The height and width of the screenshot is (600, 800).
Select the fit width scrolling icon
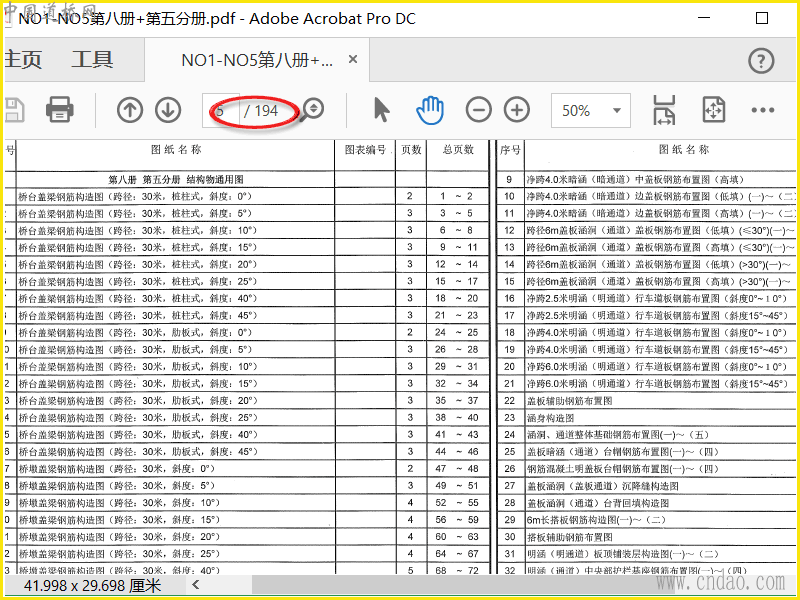[664, 110]
